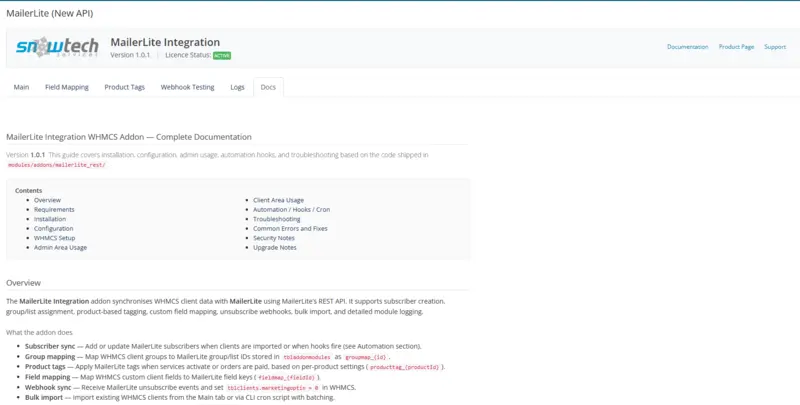The width and height of the screenshot is (800, 405).
Task: Jump to WHMCS Setup section
Action: (55, 238)
